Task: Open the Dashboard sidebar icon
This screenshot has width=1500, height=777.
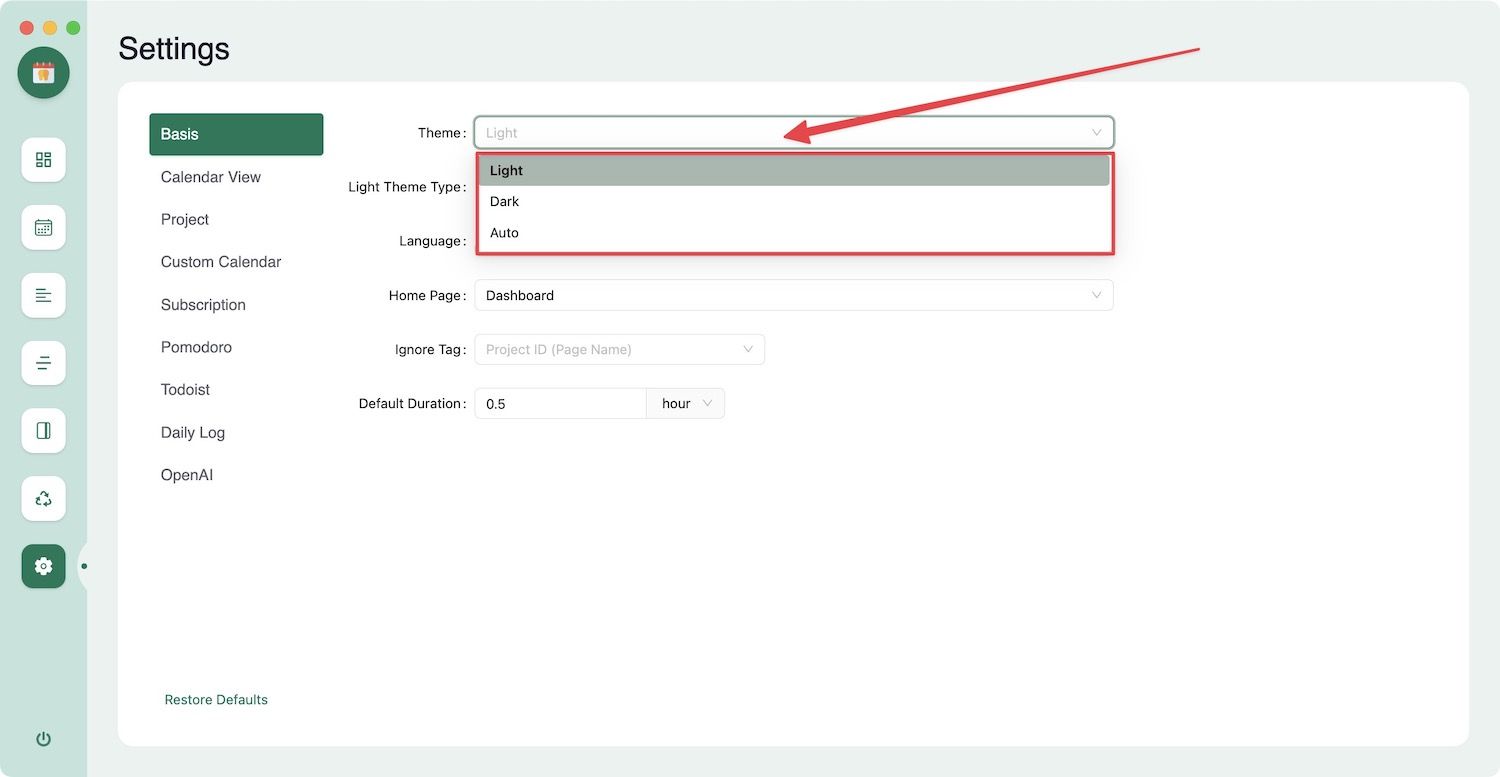Action: 43,160
